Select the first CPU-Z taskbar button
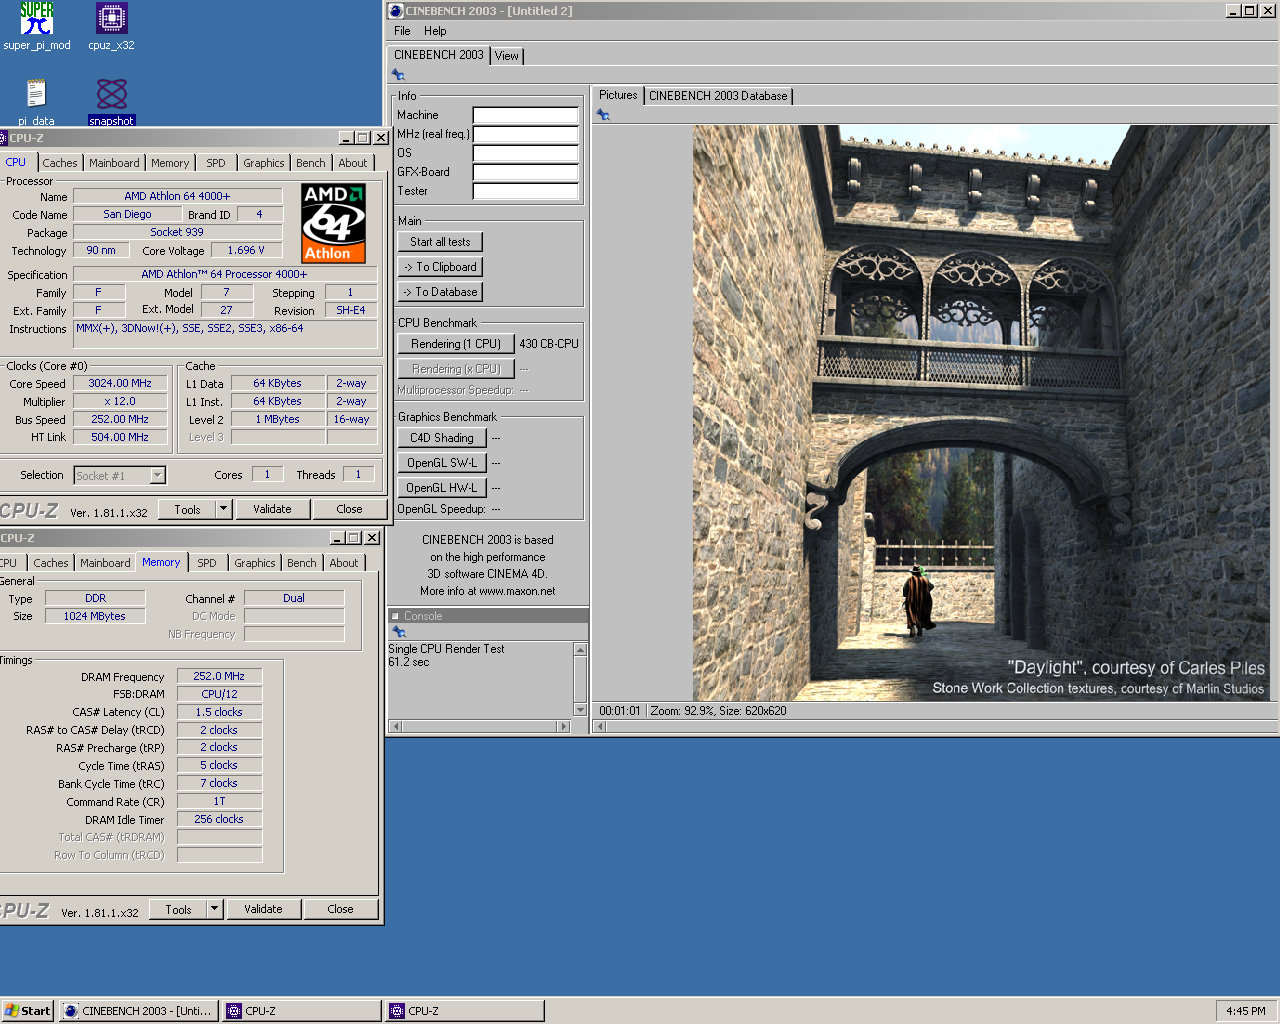This screenshot has width=1280, height=1024. pyautogui.click(x=302, y=1011)
